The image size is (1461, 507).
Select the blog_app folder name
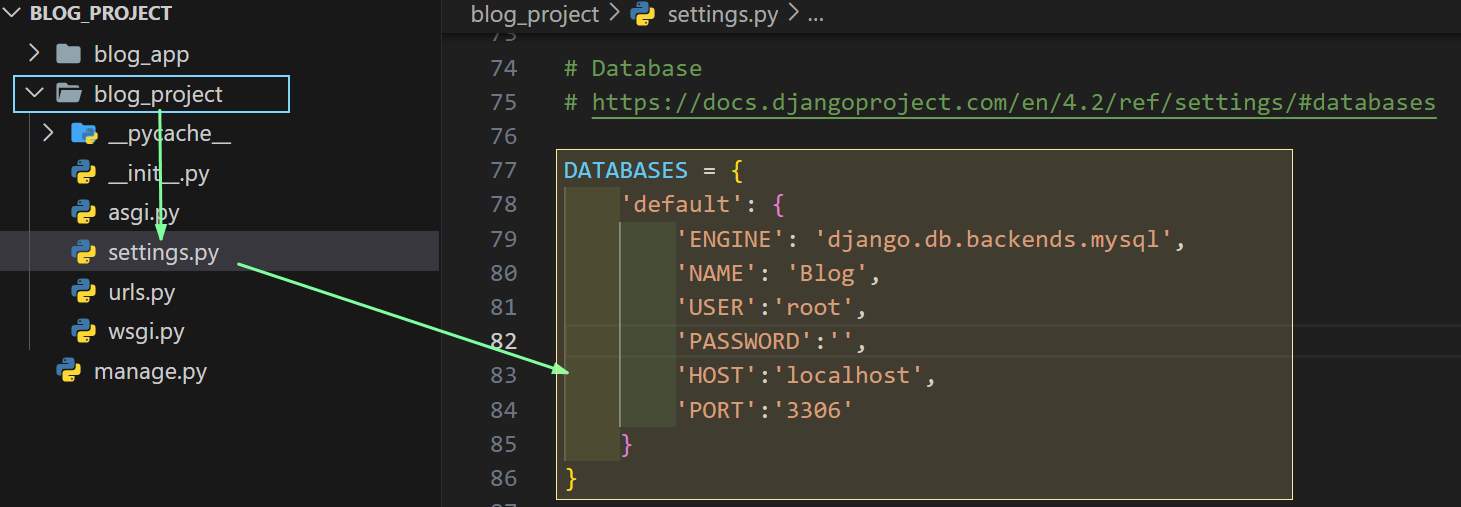141,54
